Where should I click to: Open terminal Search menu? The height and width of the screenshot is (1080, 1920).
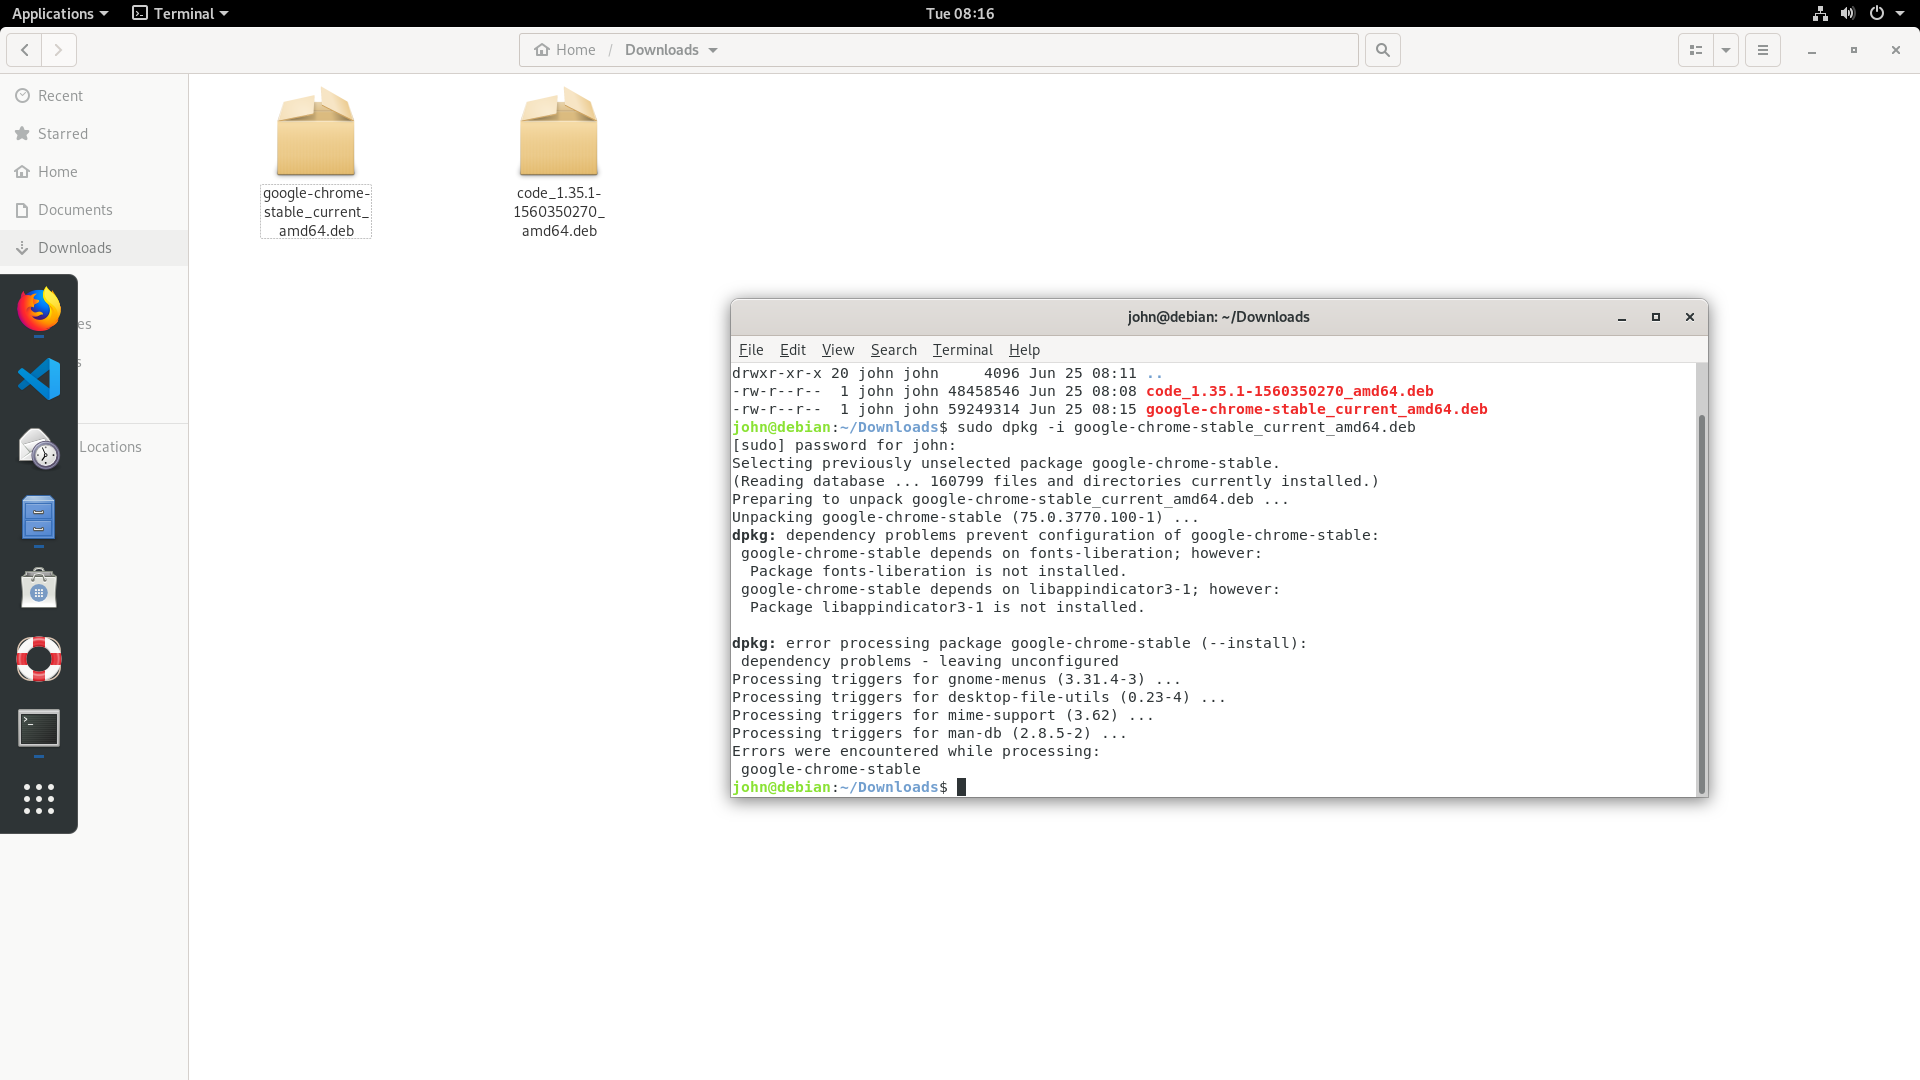coord(894,350)
